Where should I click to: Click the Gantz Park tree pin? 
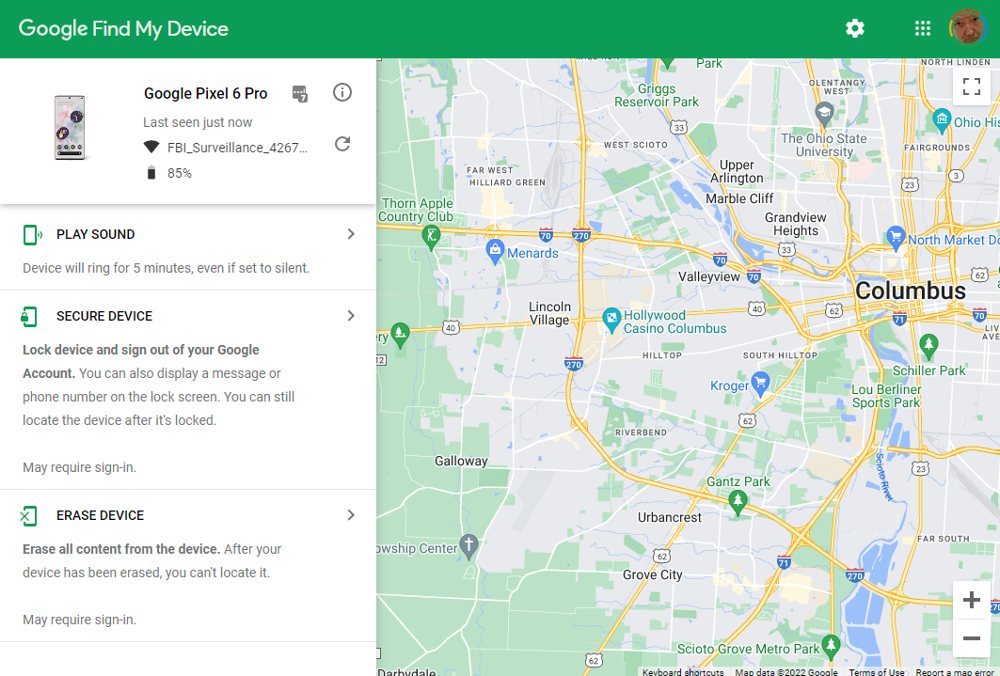point(738,502)
